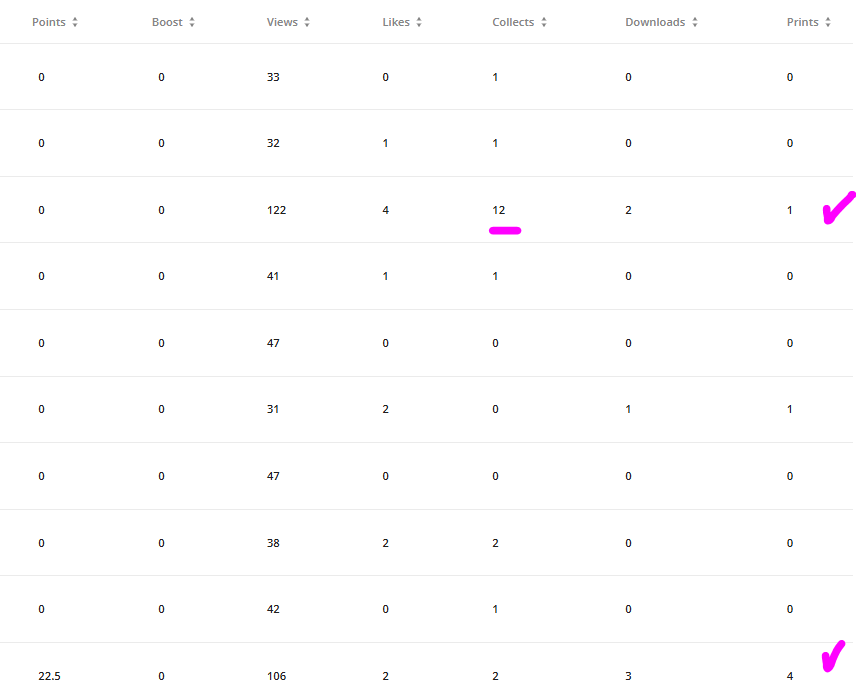Click the Downloads header text
Screen dimensions: 856x700
[655, 22]
